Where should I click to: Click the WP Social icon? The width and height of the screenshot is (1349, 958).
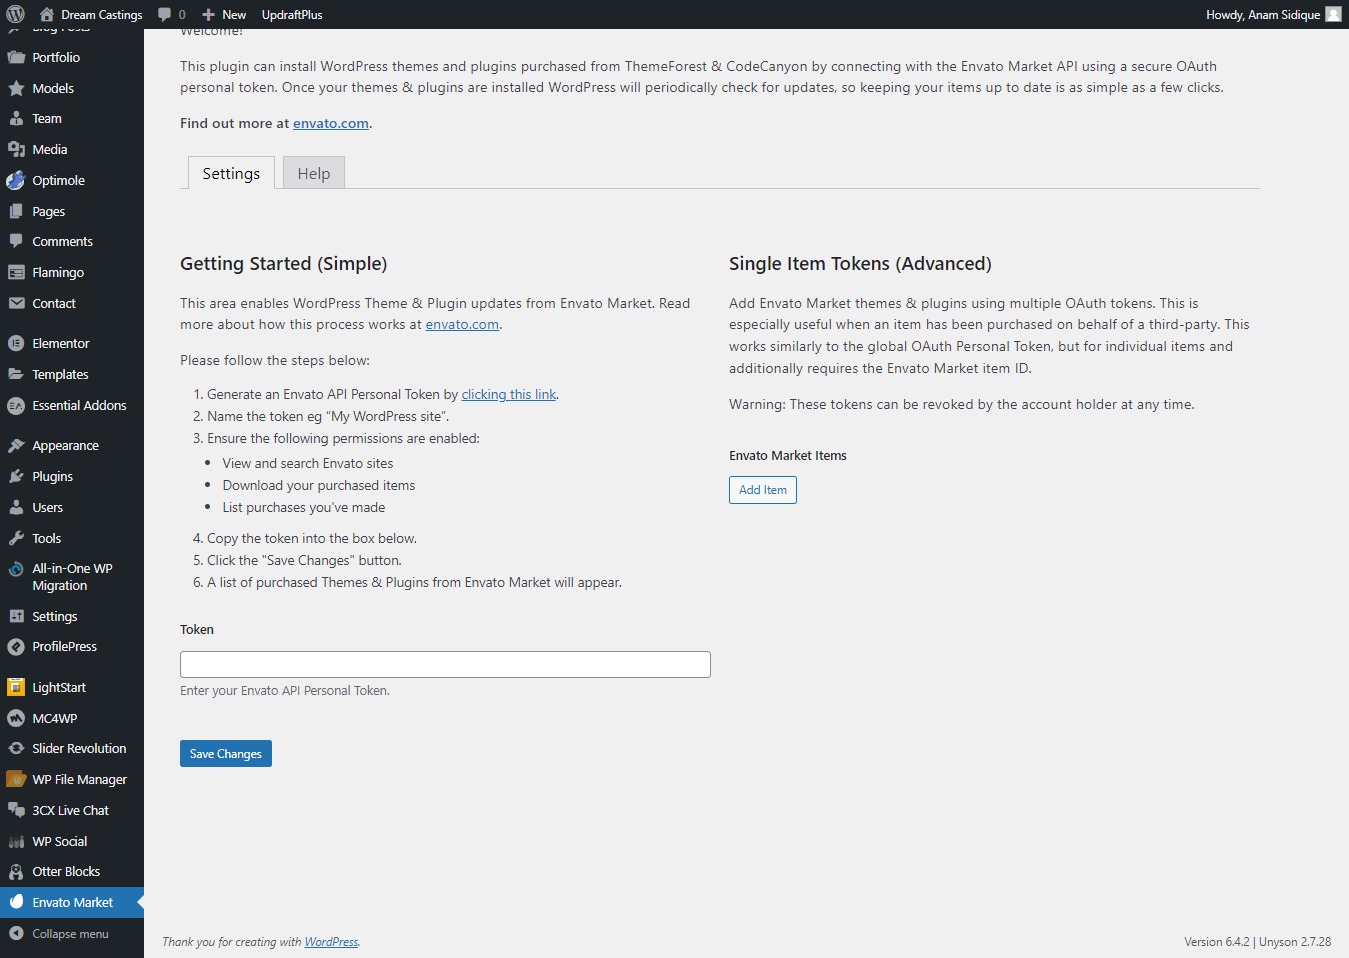point(16,841)
